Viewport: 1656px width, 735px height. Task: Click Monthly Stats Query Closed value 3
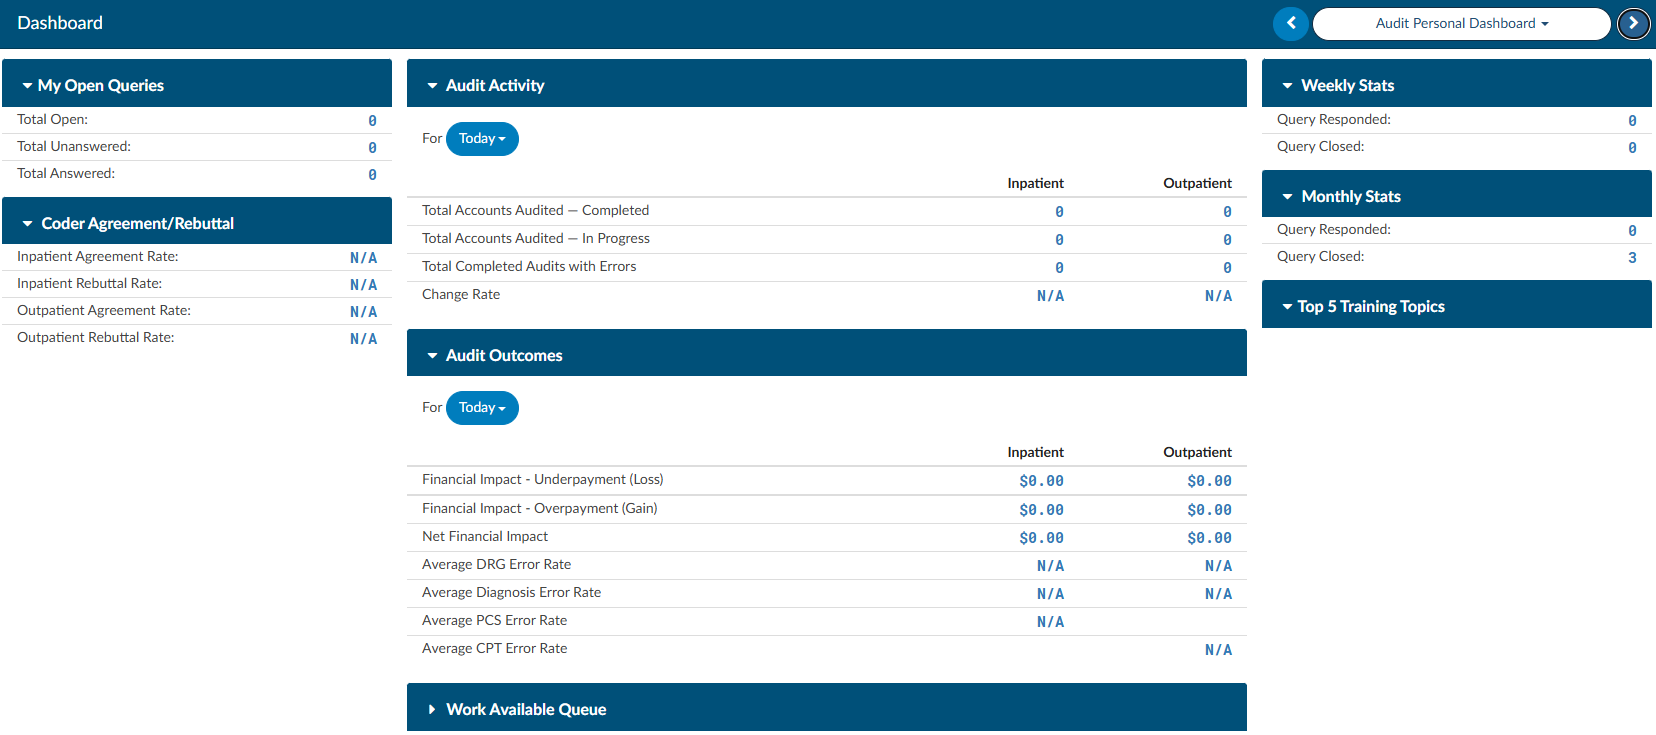point(1632,257)
